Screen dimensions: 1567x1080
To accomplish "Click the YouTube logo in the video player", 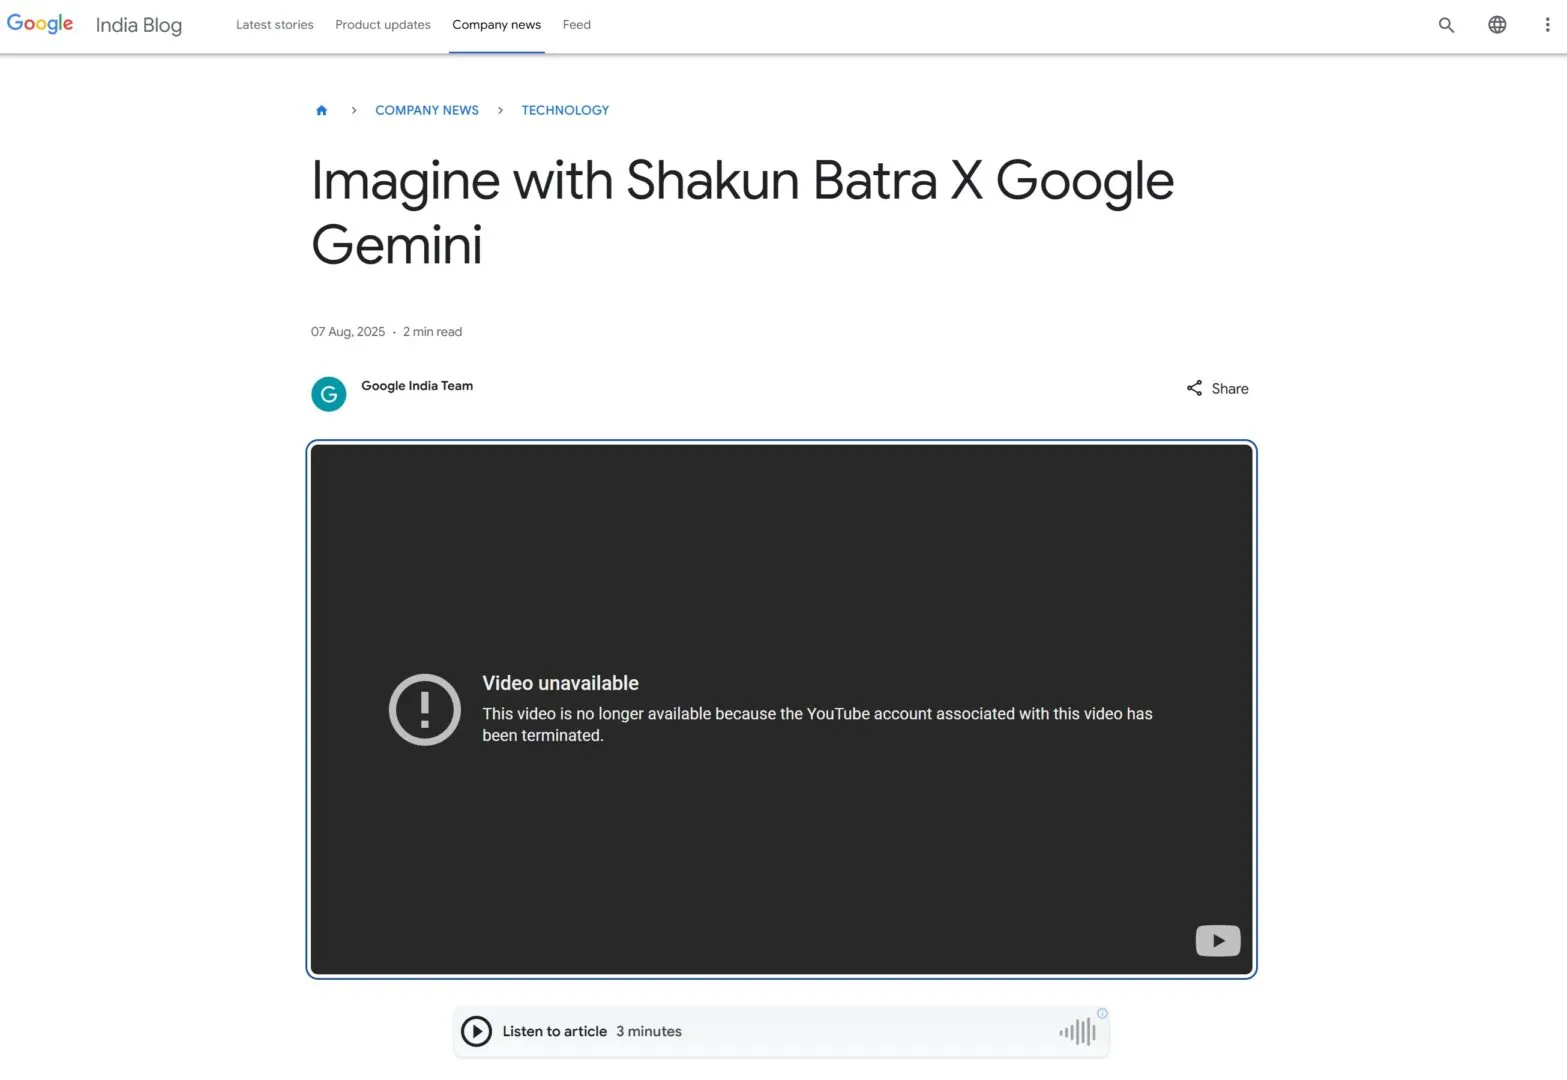I will pos(1217,940).
